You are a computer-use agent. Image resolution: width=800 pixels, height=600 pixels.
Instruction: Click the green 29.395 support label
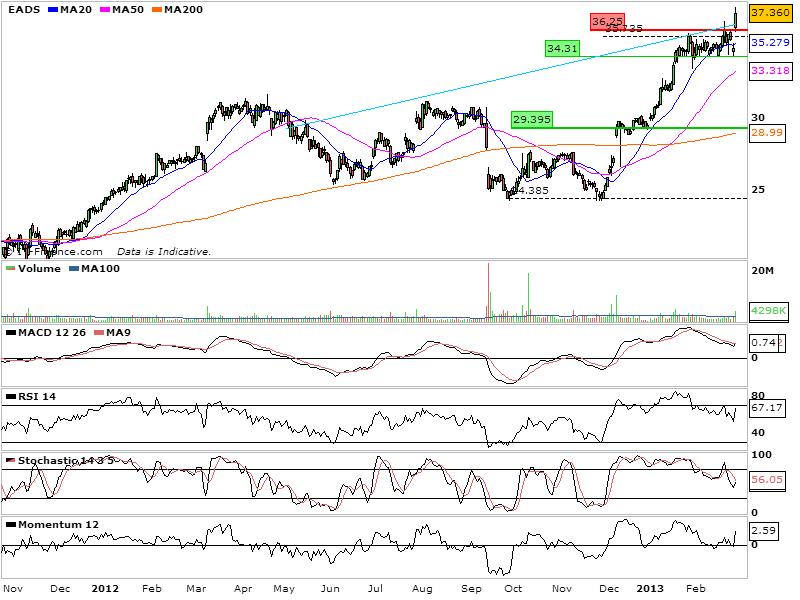[532, 119]
